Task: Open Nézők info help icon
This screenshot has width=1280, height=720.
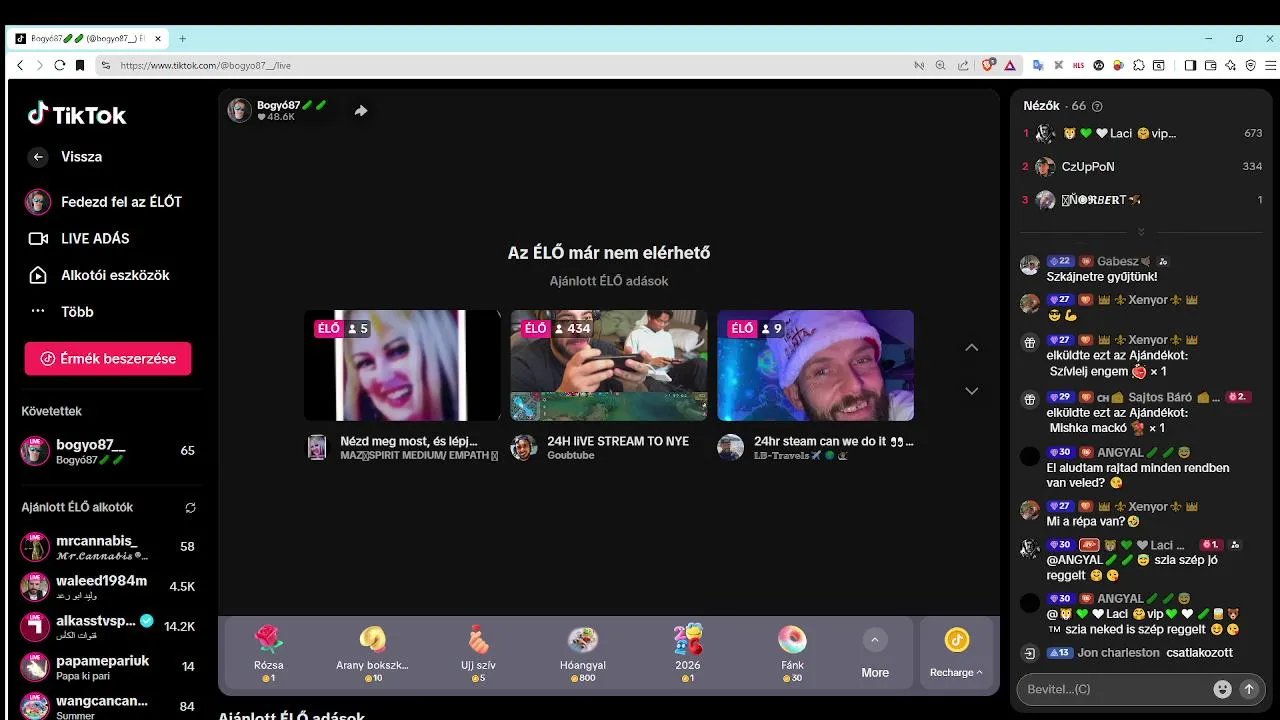Action: (x=1097, y=106)
